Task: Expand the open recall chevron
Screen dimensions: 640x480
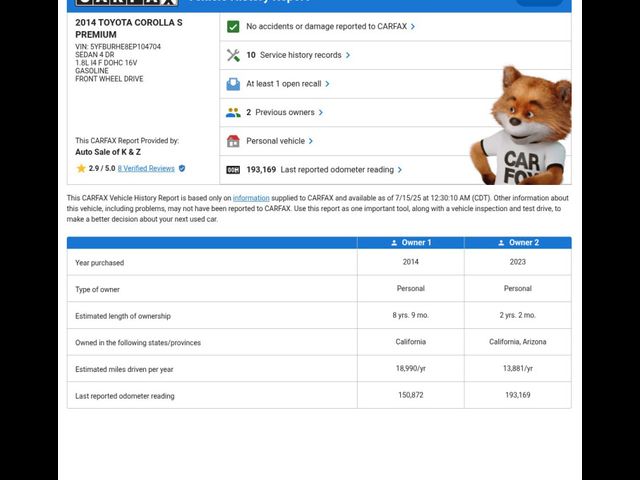Action: [327, 84]
